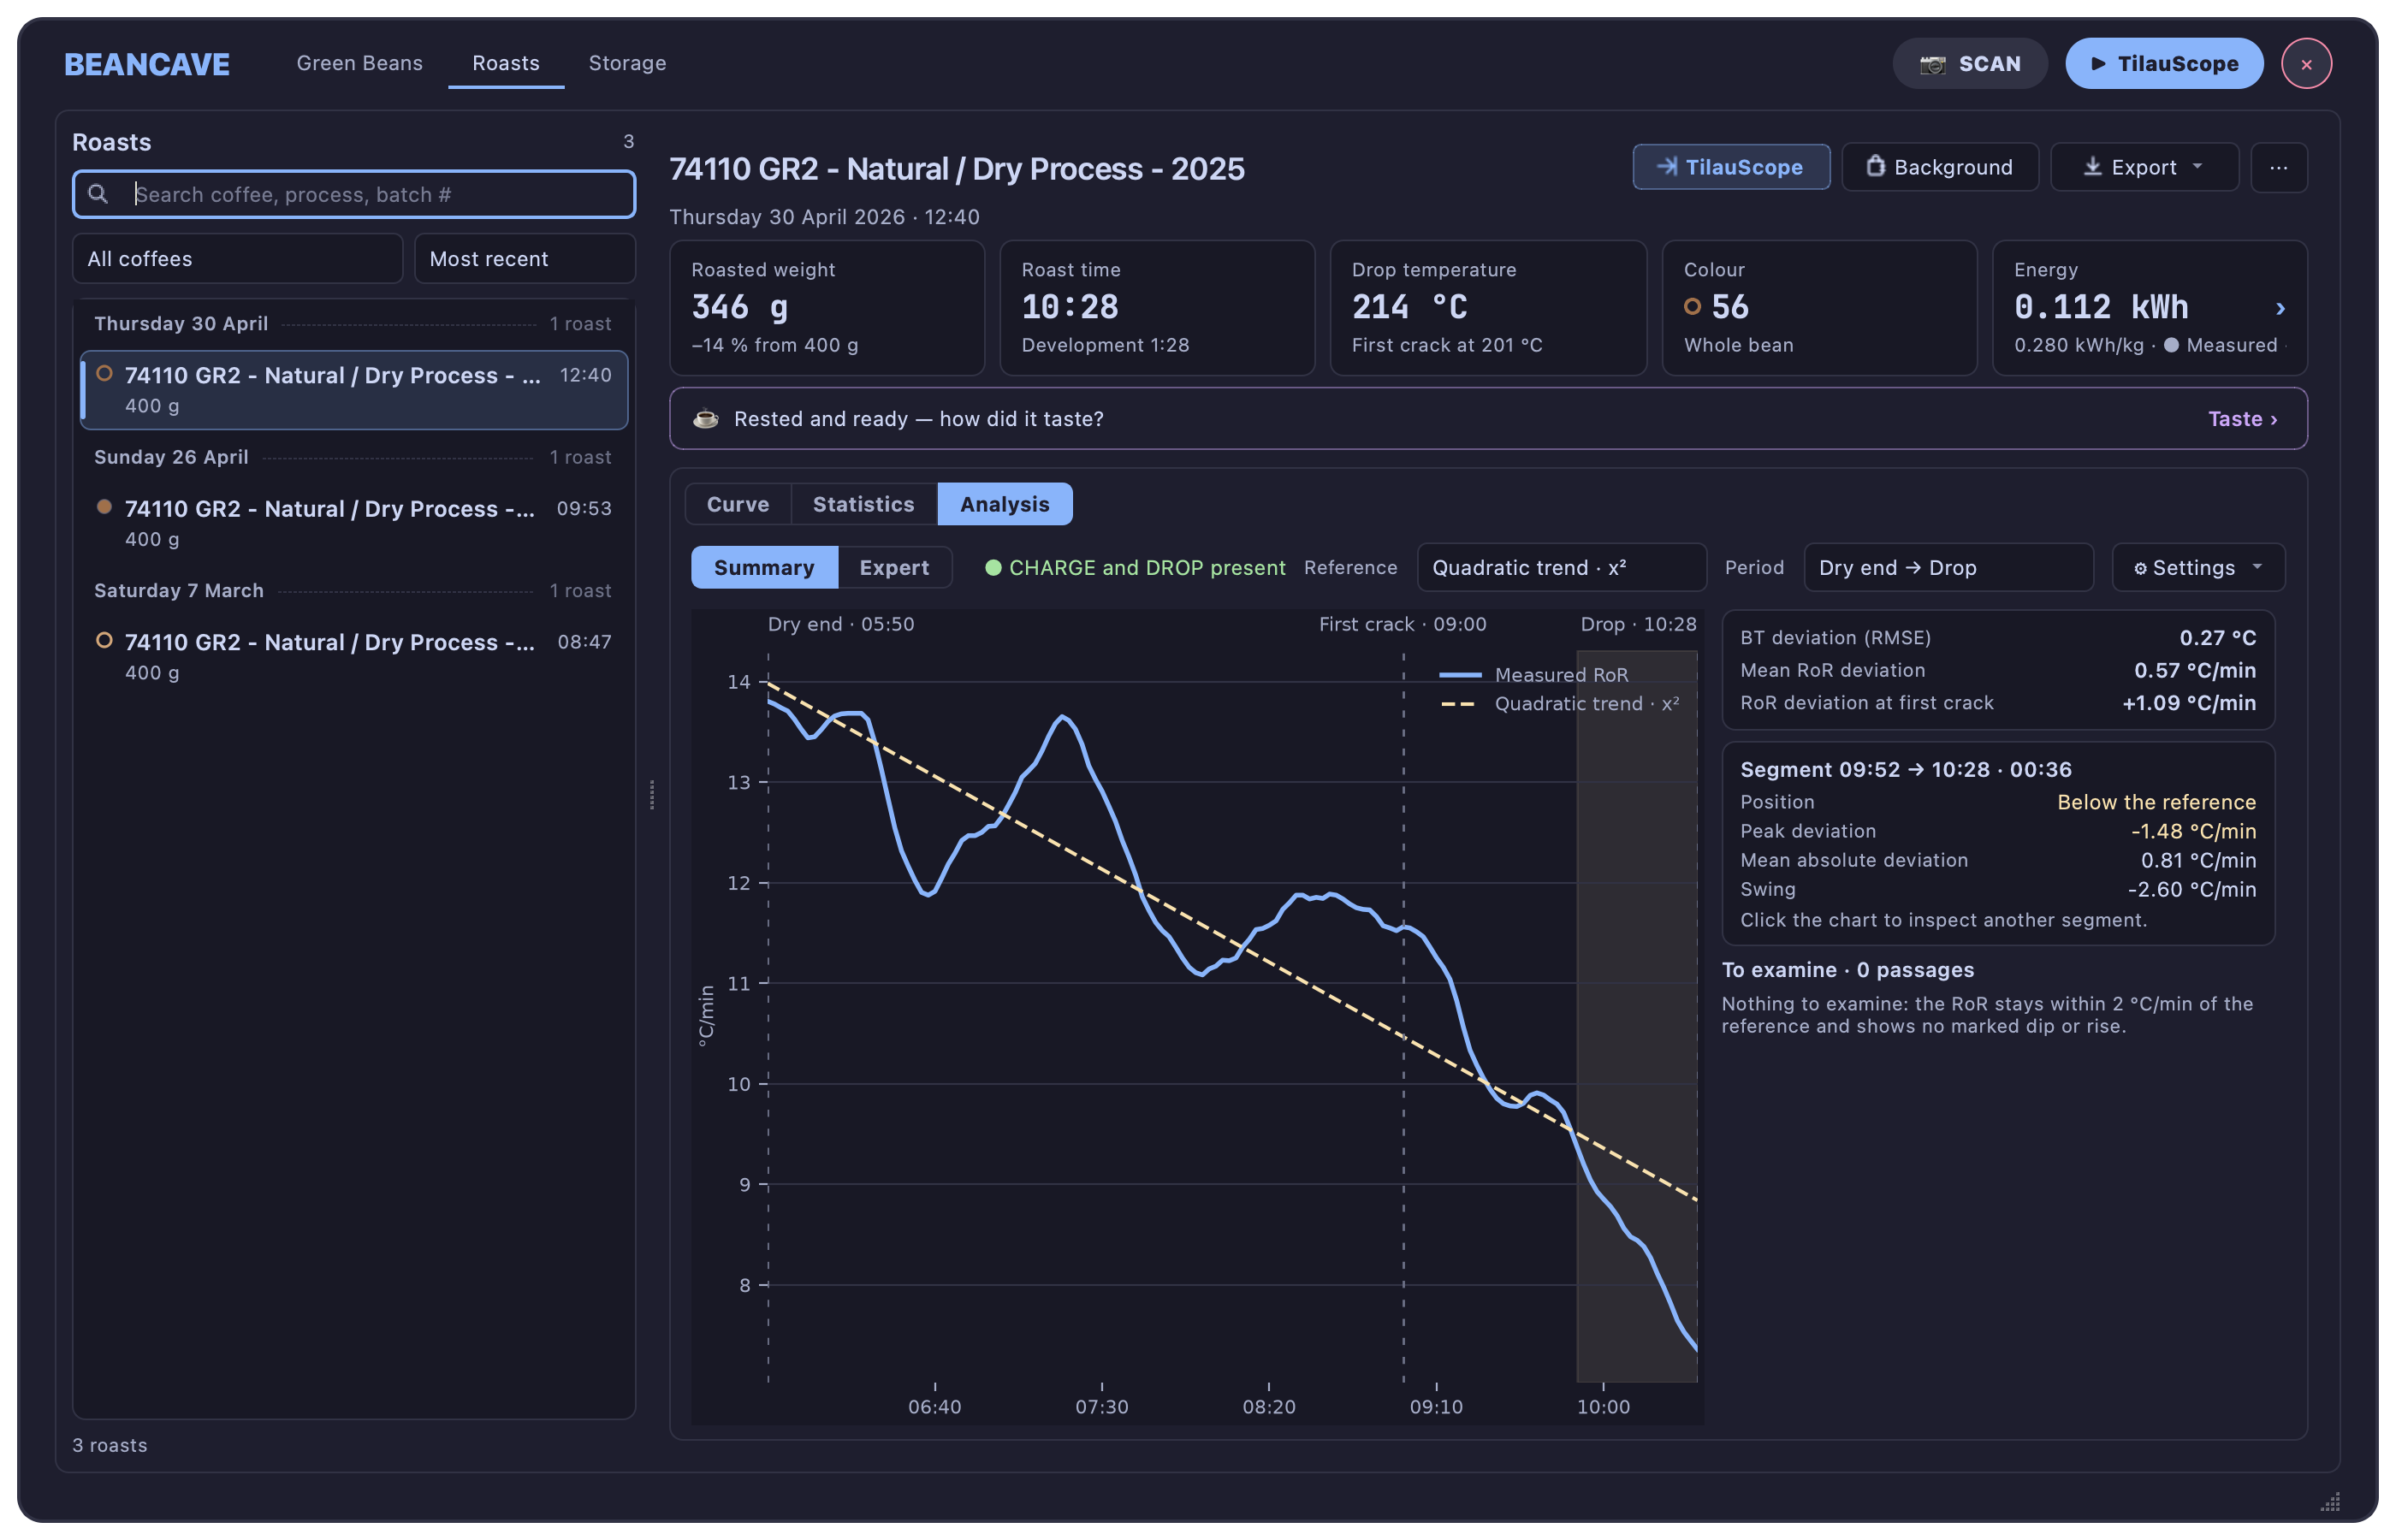Image resolution: width=2396 pixels, height=1540 pixels.
Task: Launch TilauScope from the top bar
Action: 2163,64
